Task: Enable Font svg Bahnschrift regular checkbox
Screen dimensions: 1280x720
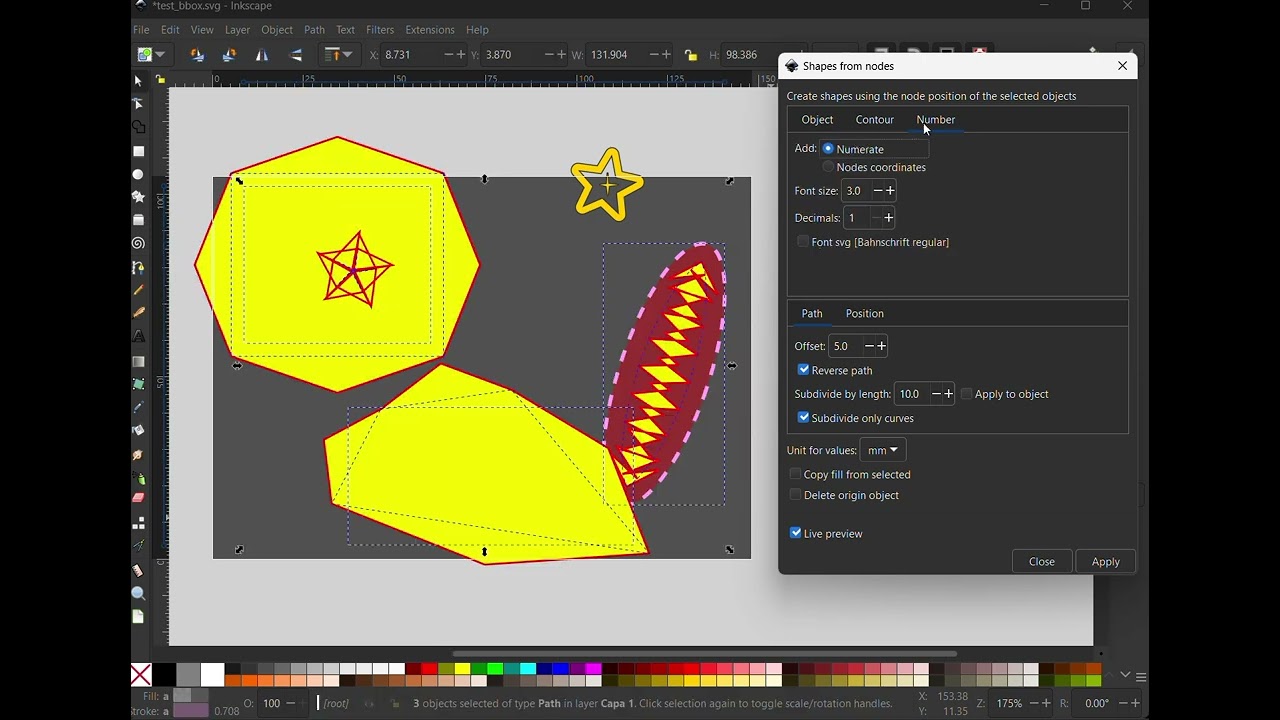Action: point(803,242)
